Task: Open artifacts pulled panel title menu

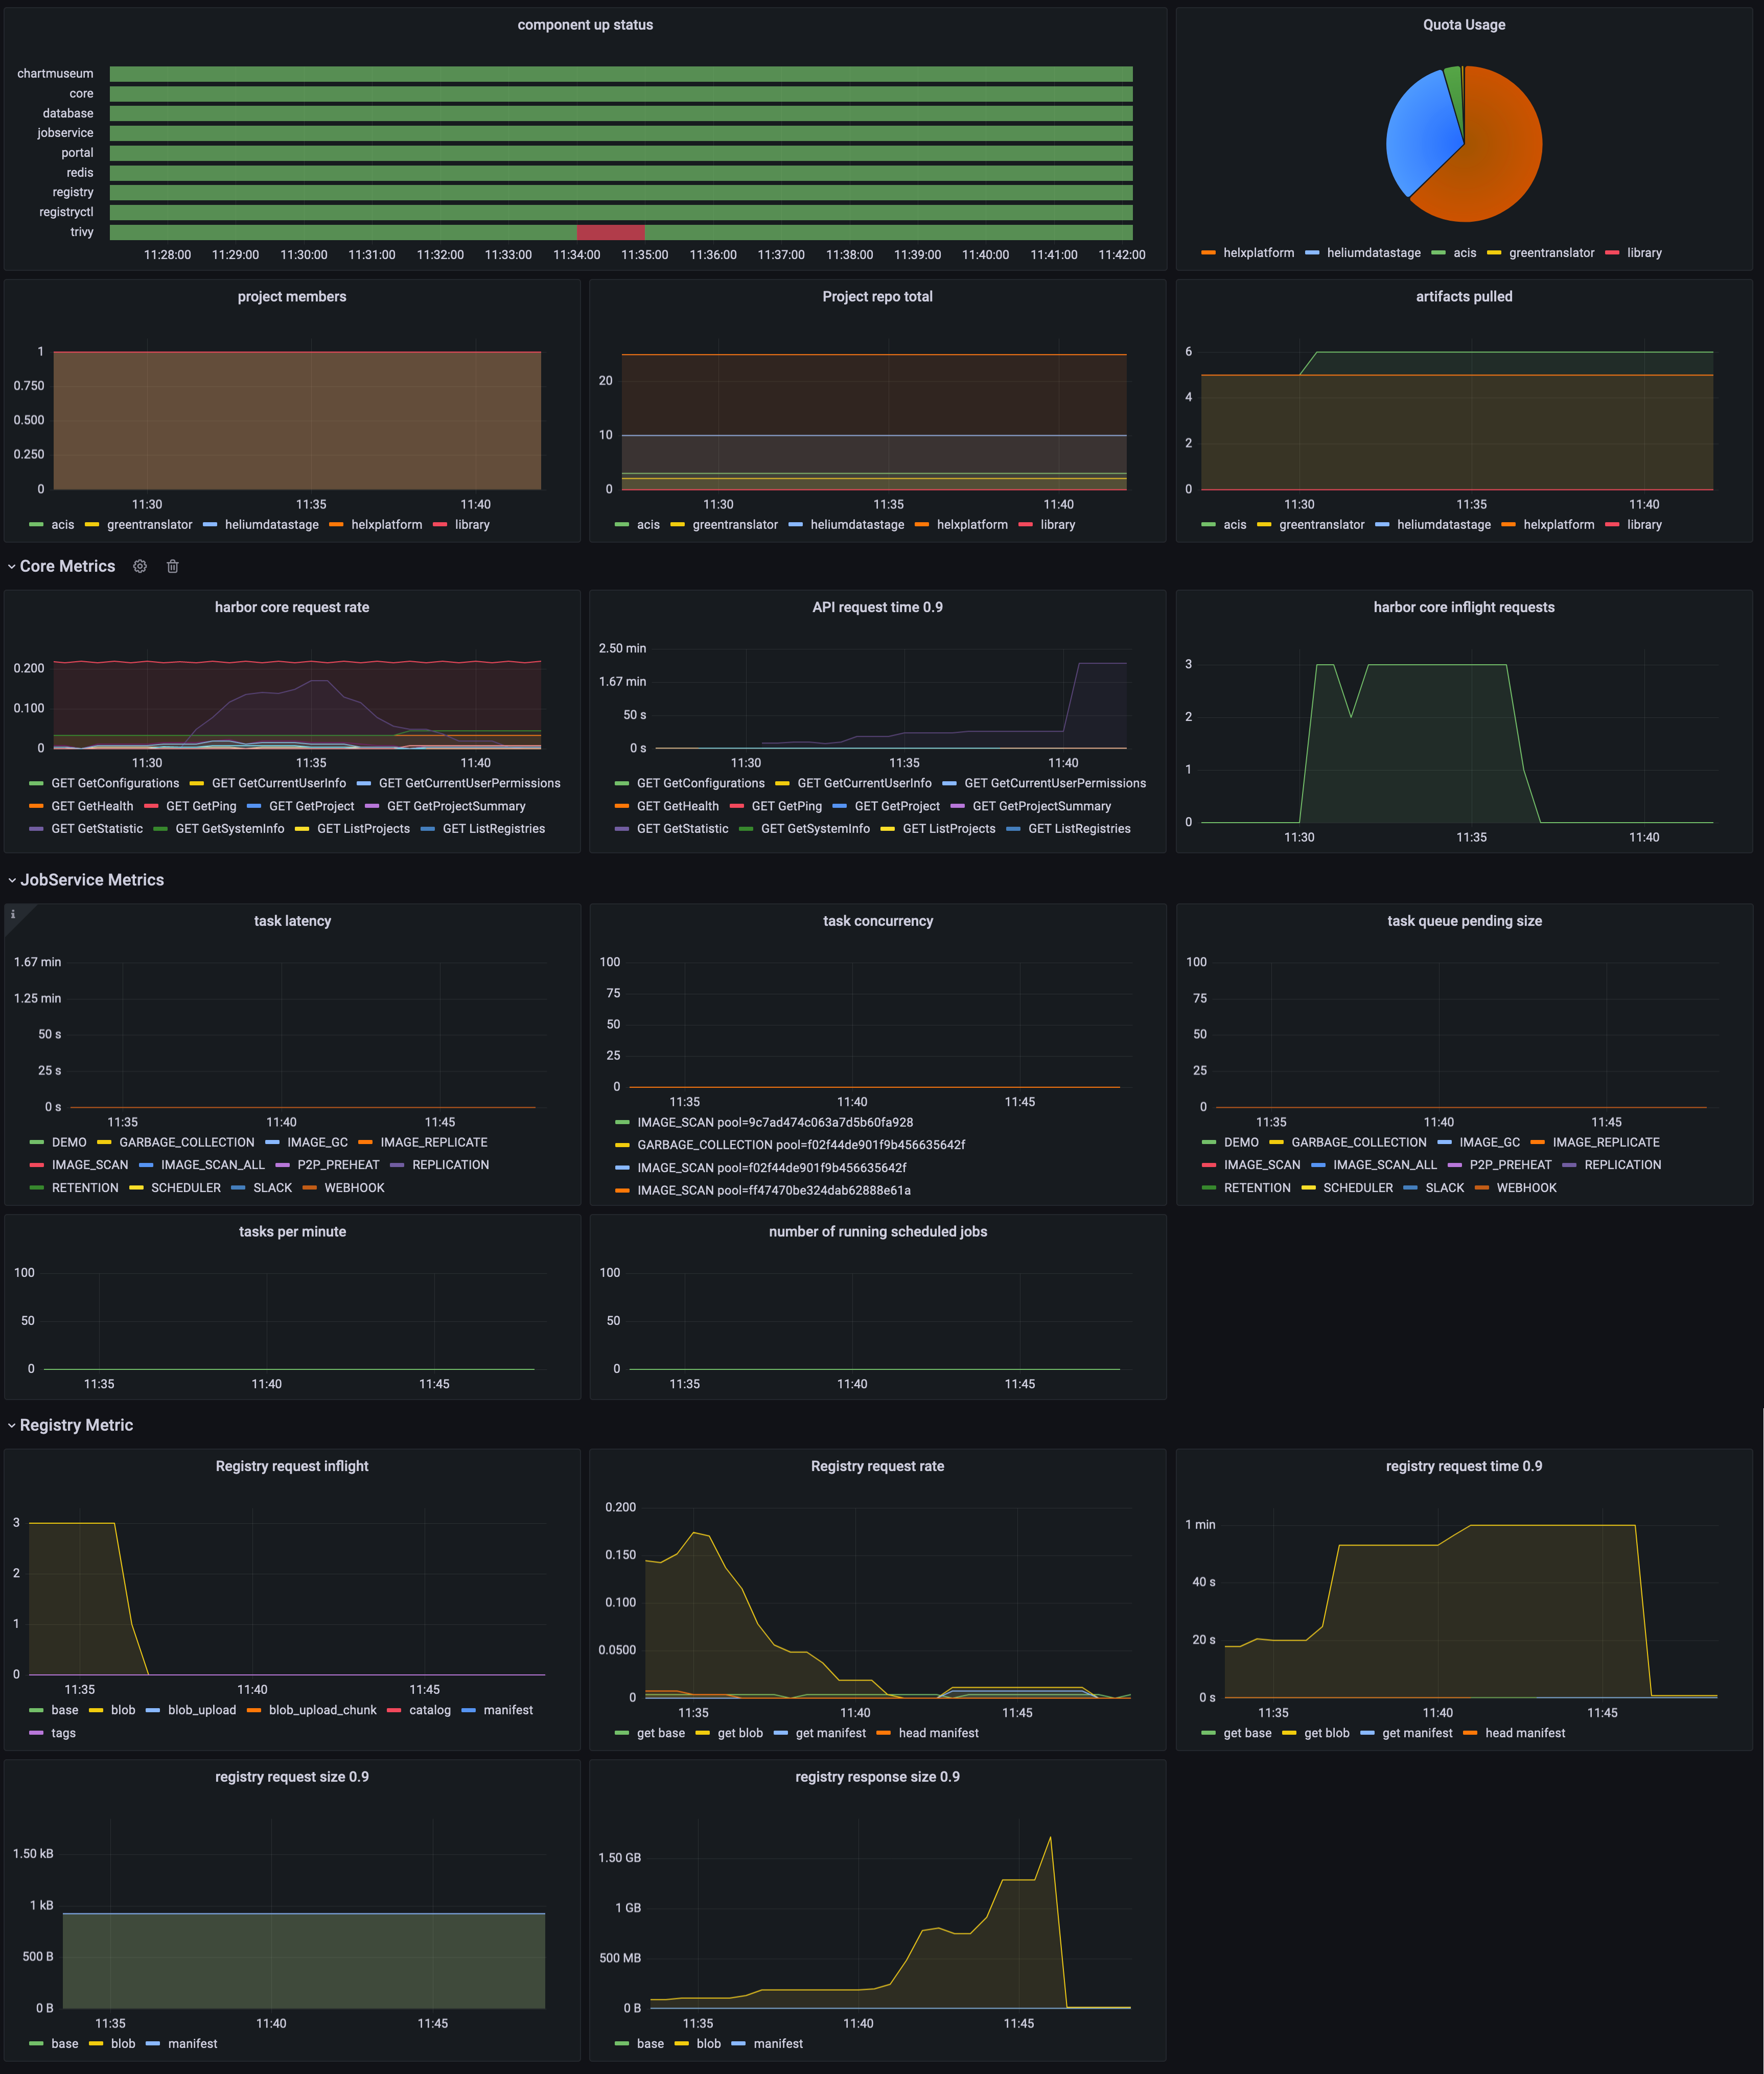Action: [1464, 297]
